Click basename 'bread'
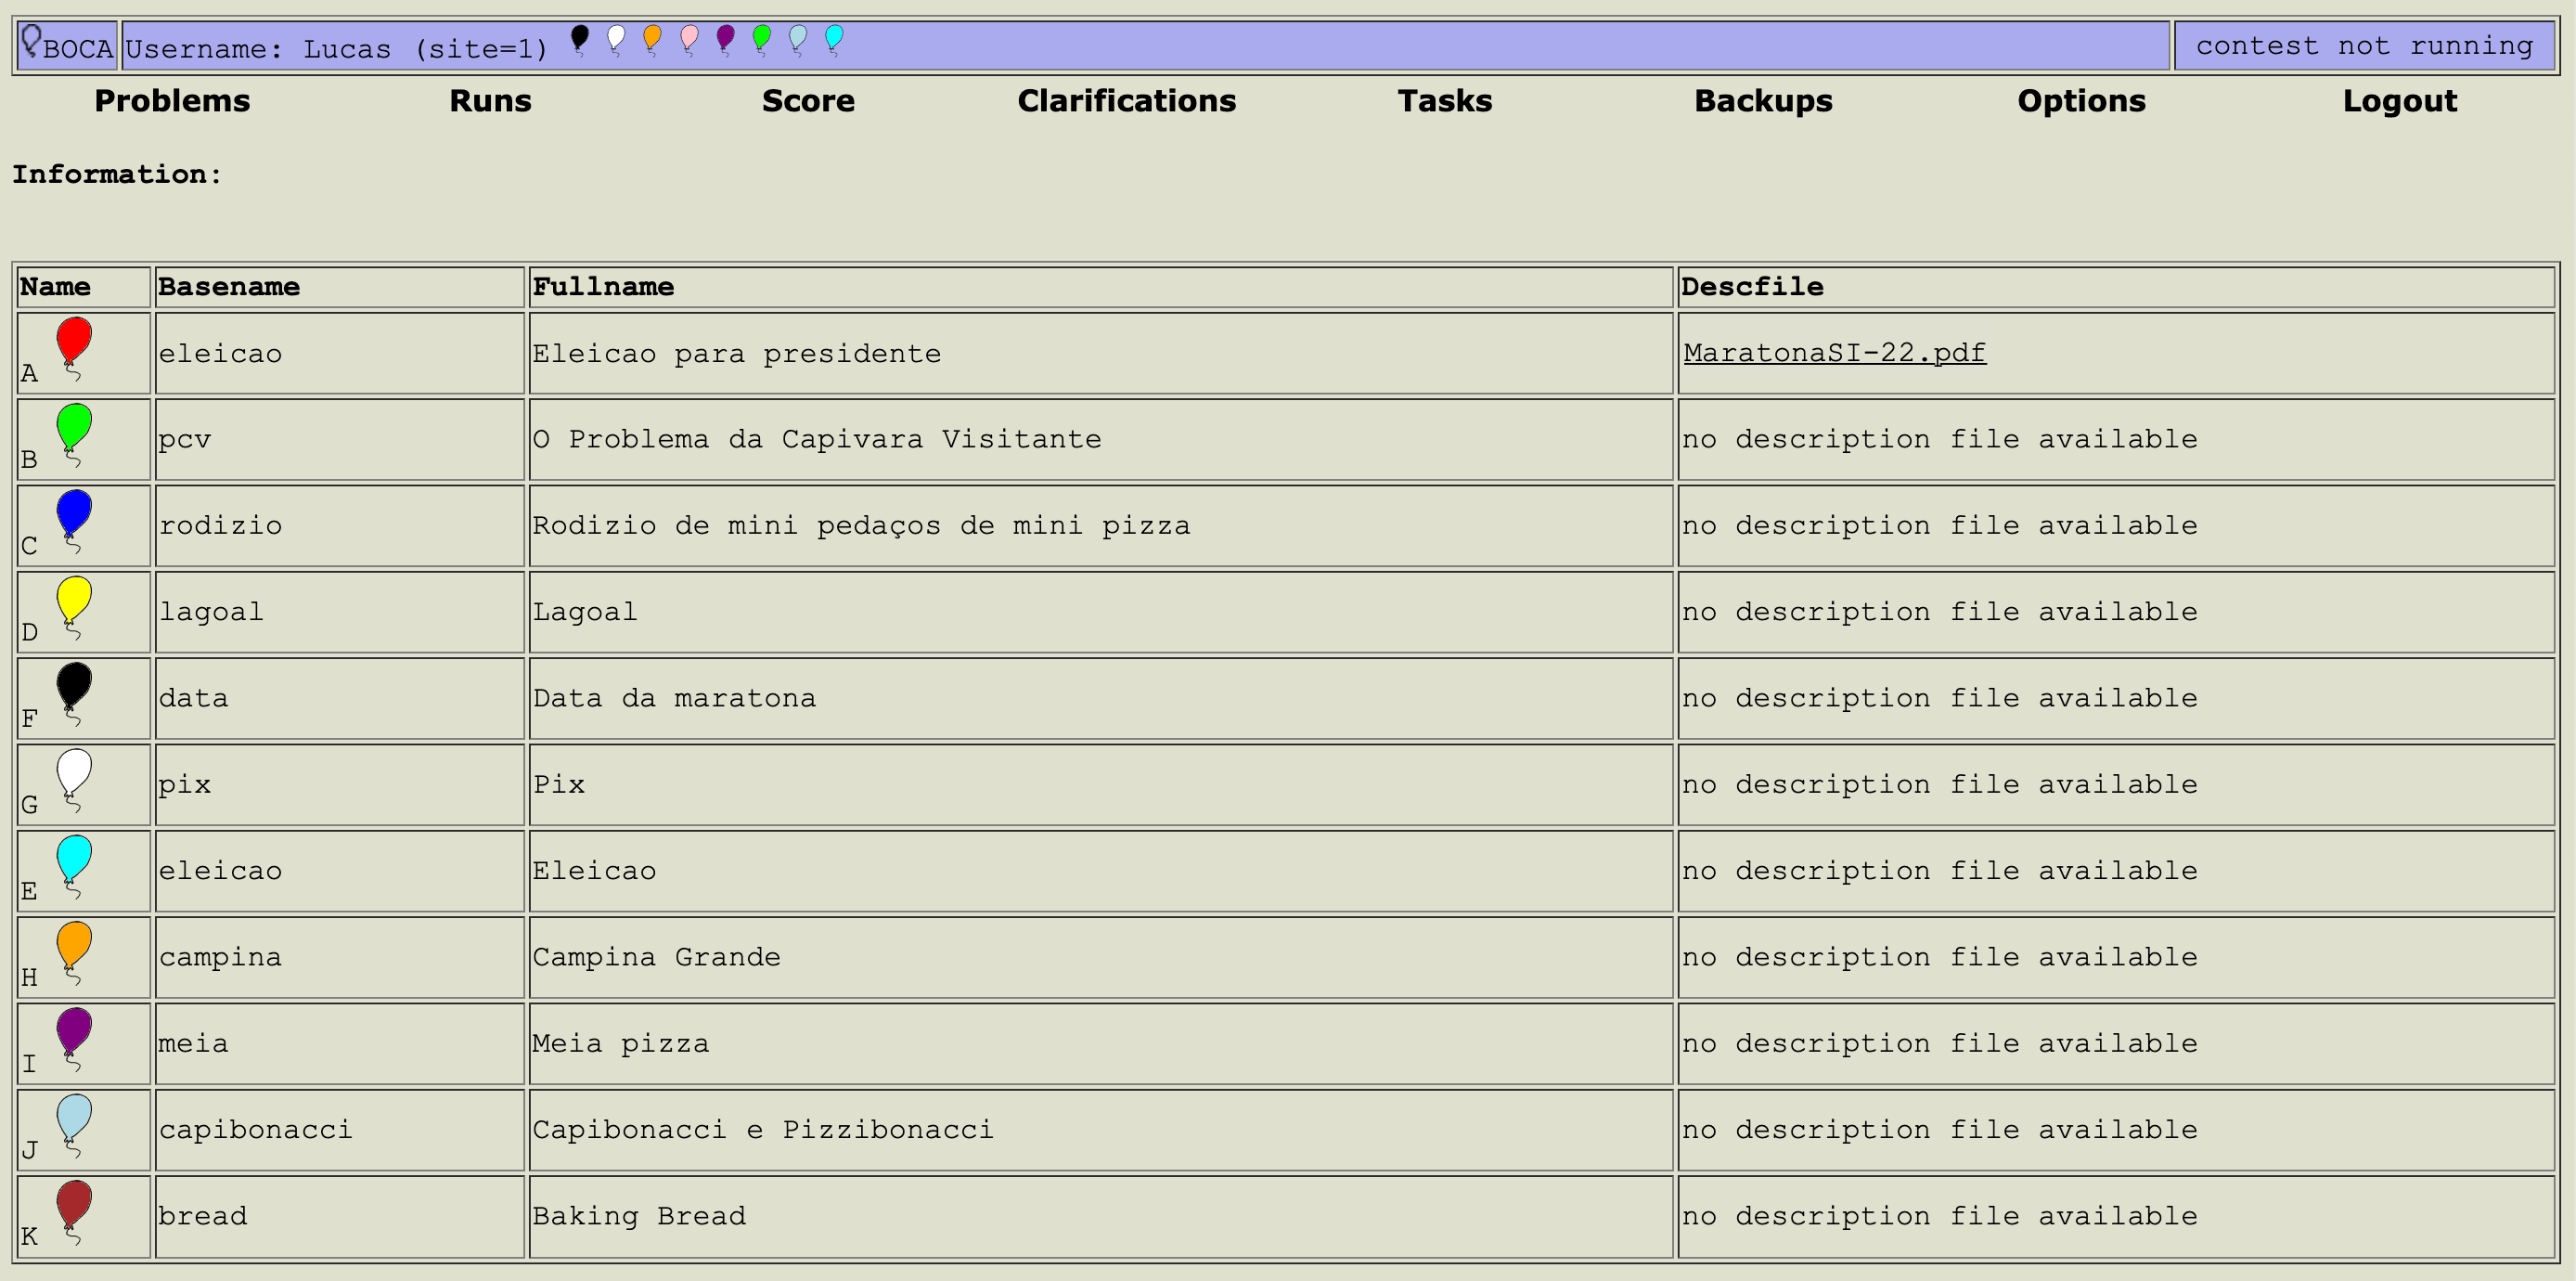The image size is (2576, 1281). [x=202, y=1217]
